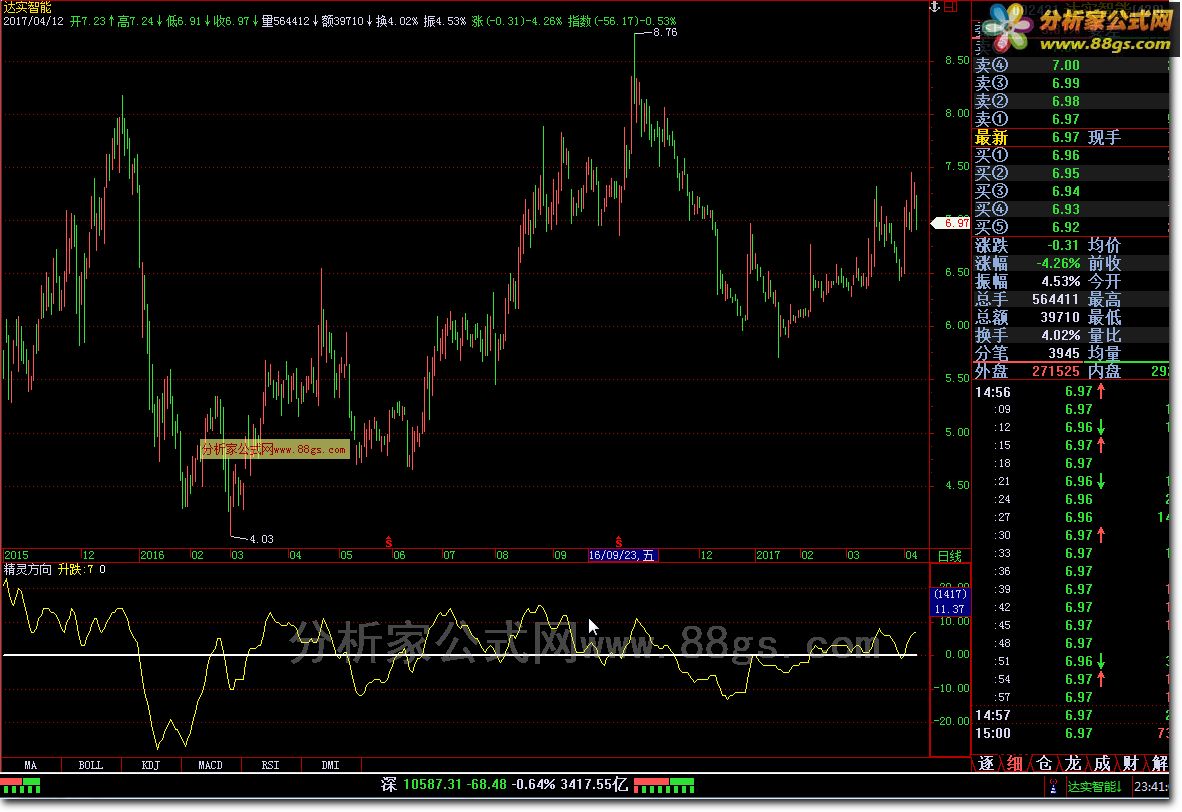The image size is (1182, 812).
Task: Click the 达实智能 stock name in the status bar
Action: [x=1094, y=786]
